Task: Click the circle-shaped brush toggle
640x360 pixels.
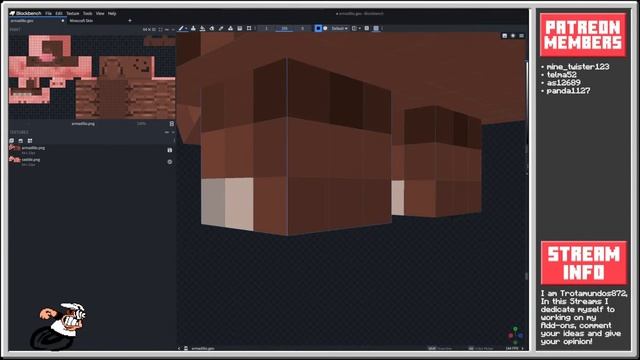Action: point(325,28)
